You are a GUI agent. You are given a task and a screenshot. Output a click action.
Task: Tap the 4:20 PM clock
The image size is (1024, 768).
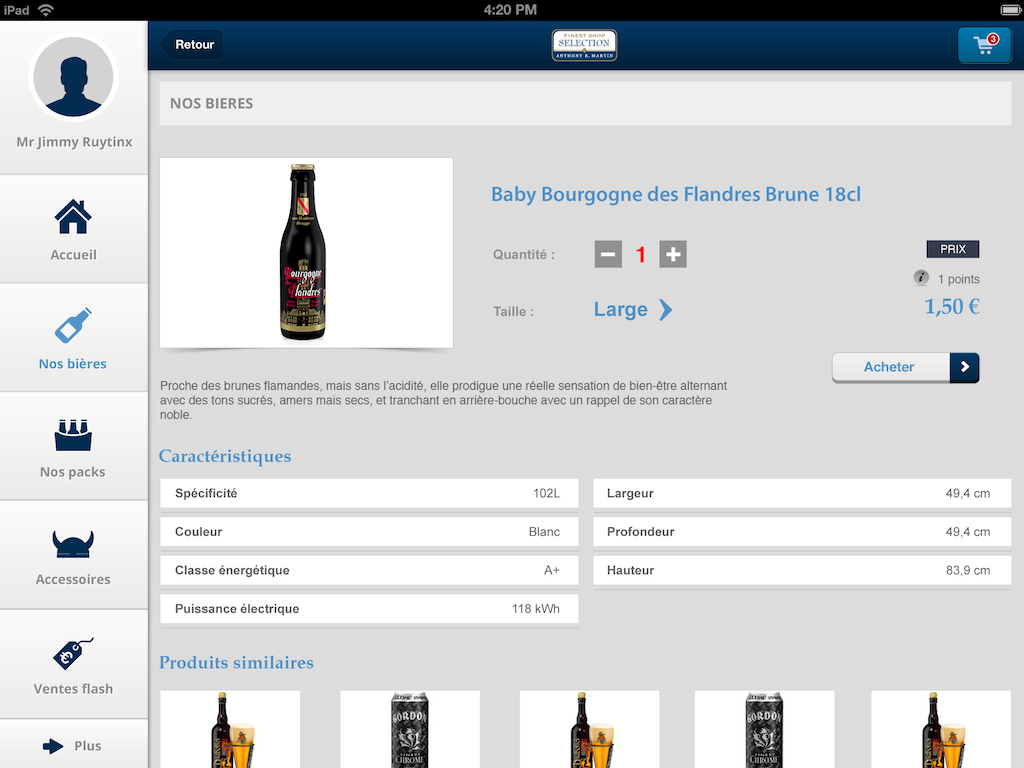tap(510, 10)
